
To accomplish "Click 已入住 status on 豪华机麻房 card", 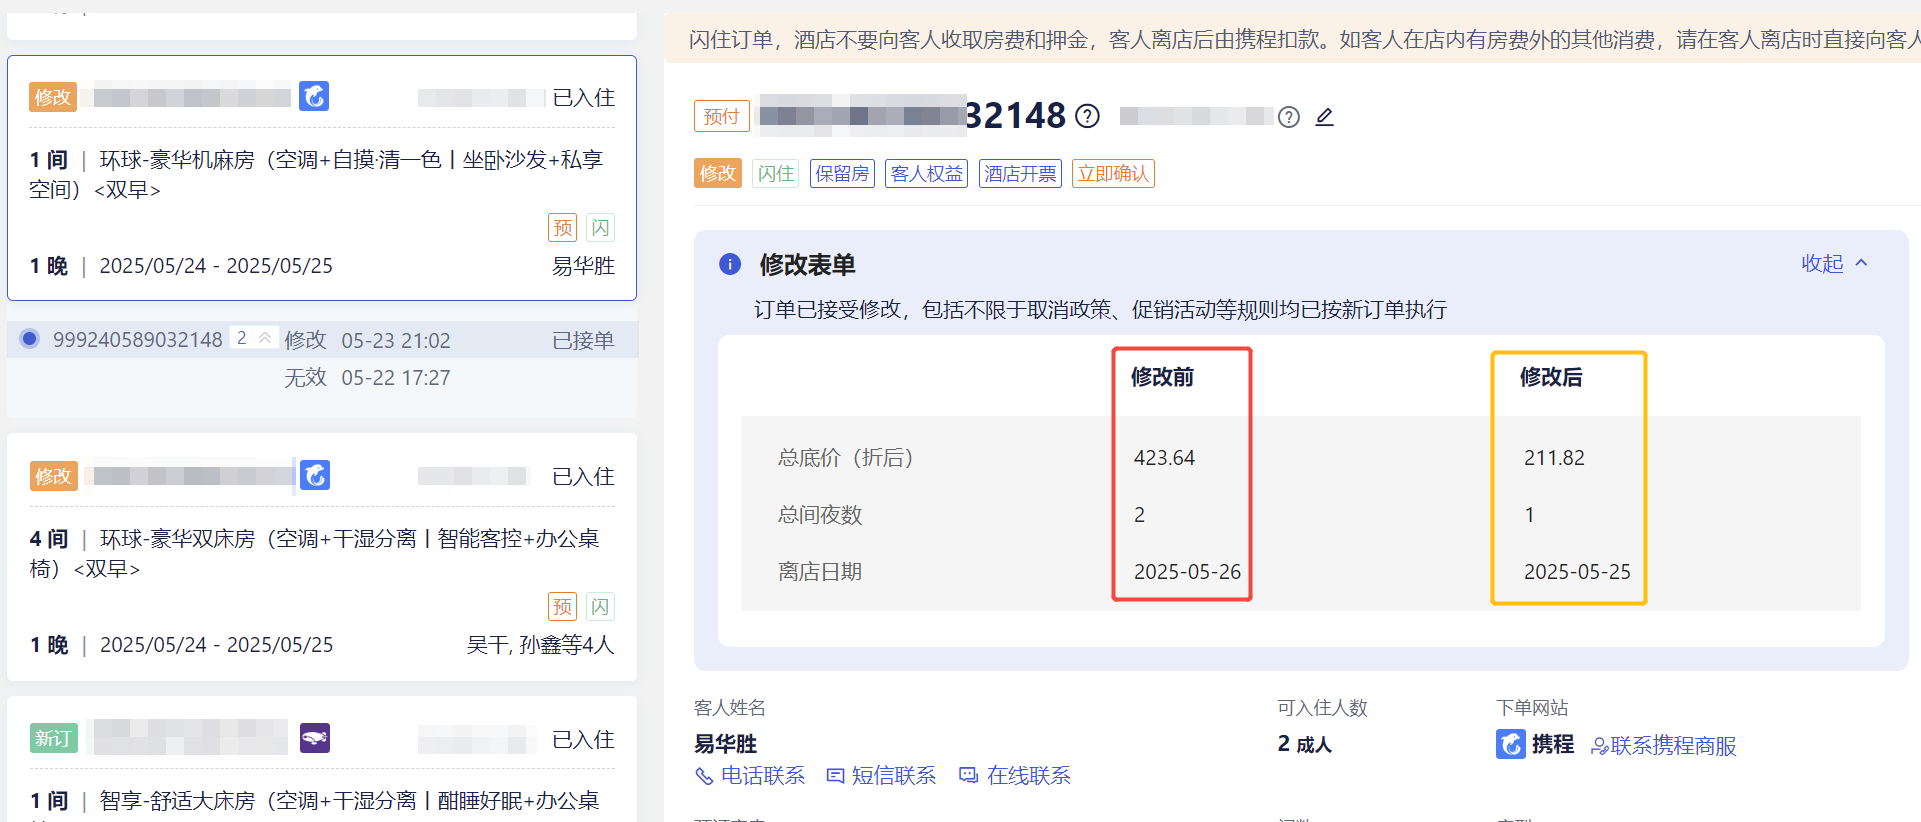I will coord(584,97).
